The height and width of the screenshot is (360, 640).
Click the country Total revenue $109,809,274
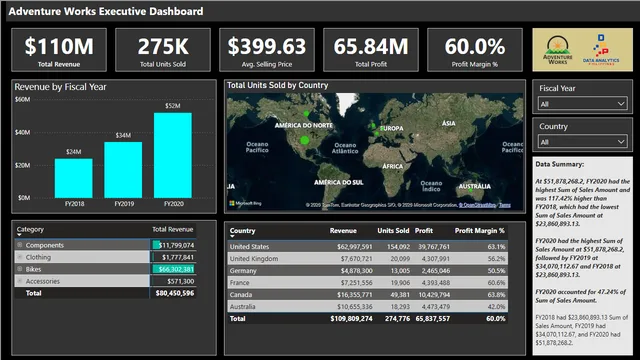(x=351, y=318)
